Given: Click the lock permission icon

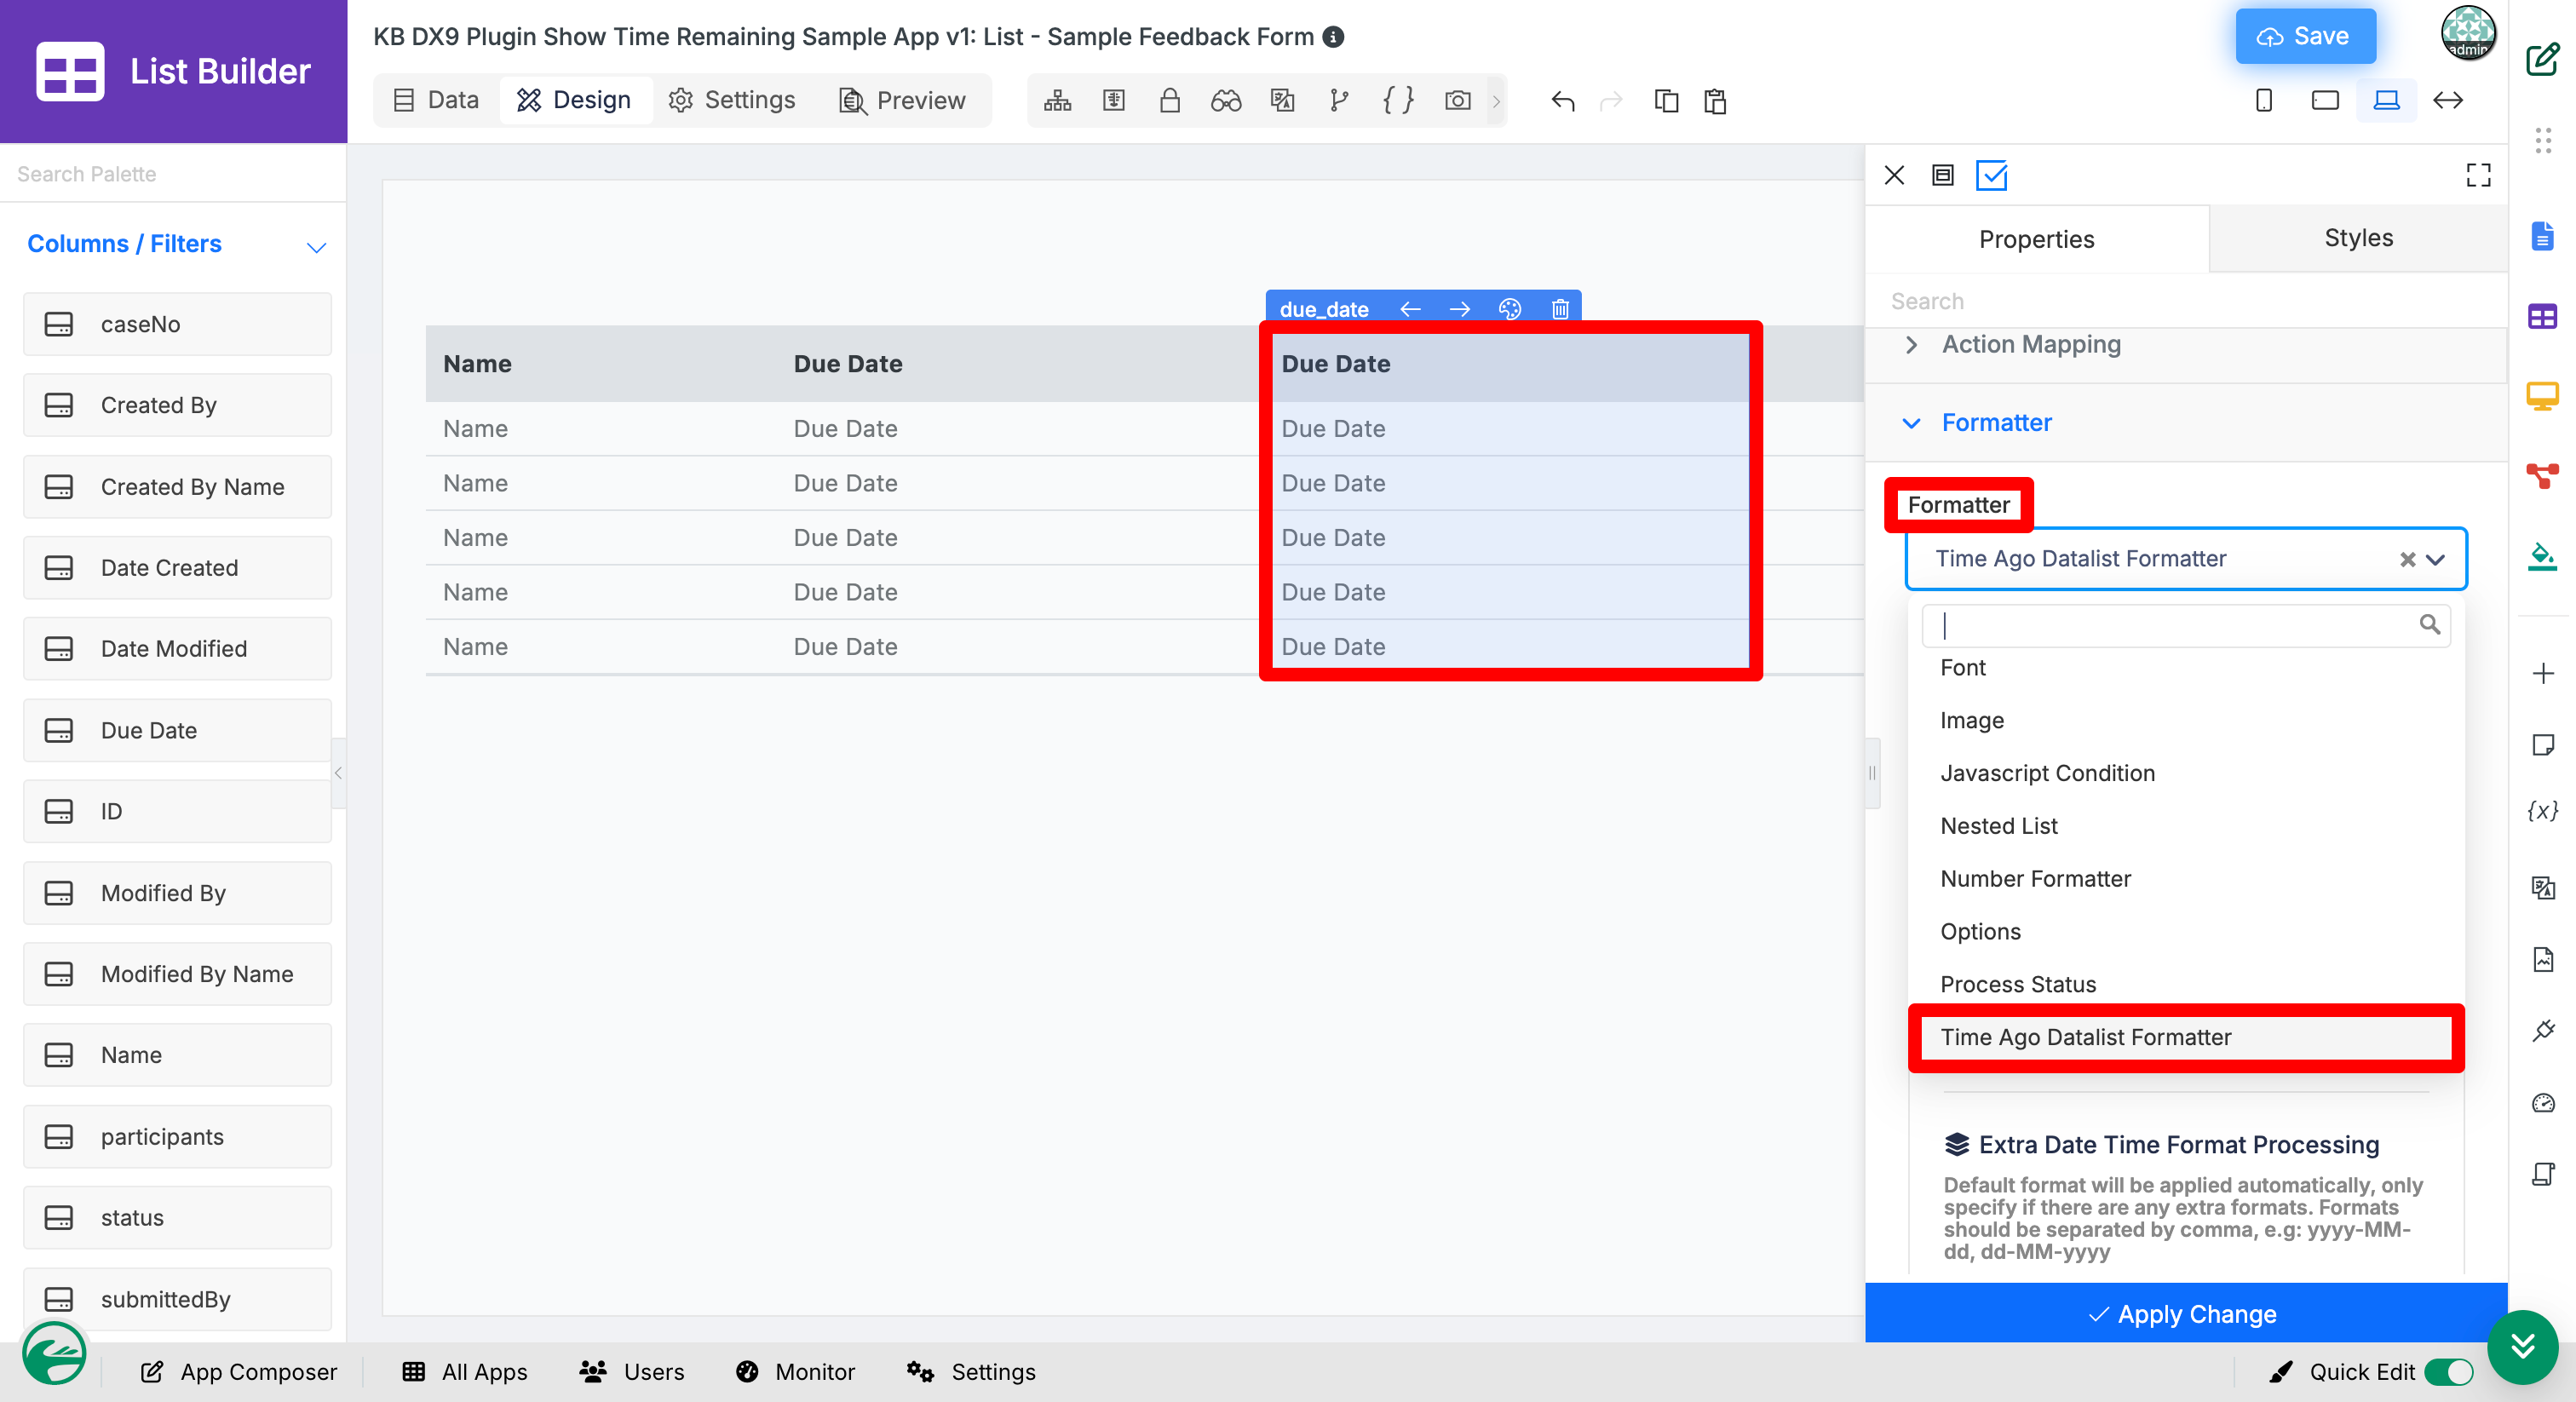Looking at the screenshot, I should click(x=1169, y=100).
